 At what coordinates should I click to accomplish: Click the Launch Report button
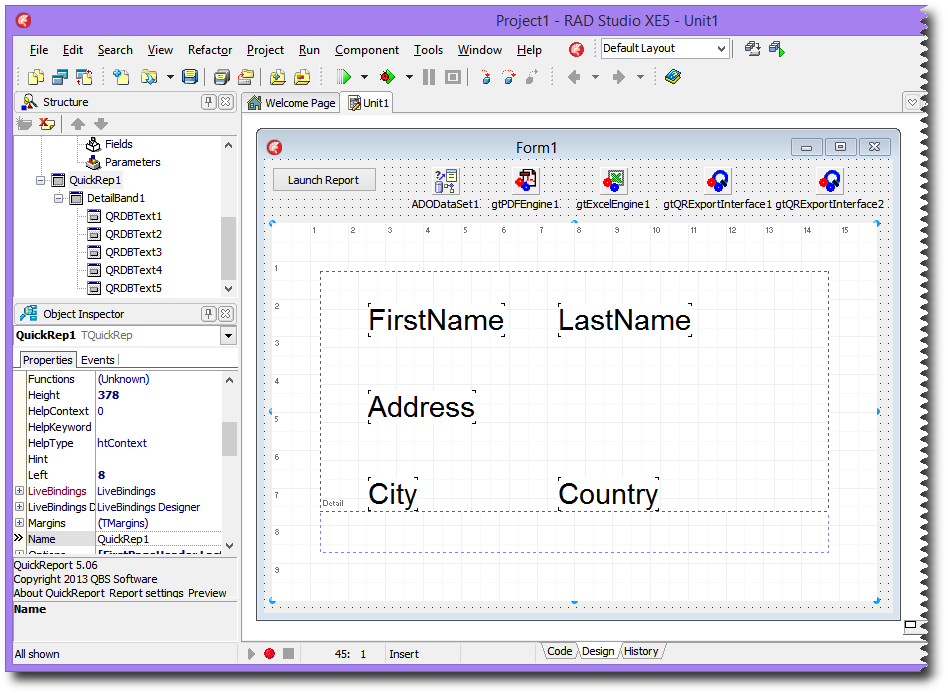tap(323, 180)
